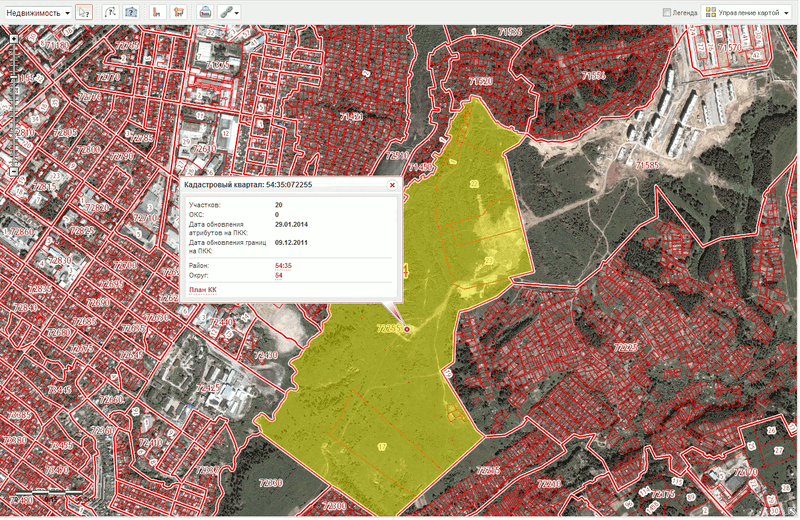Open the map info help tool
The width and height of the screenshot is (800, 520).
(131, 12)
